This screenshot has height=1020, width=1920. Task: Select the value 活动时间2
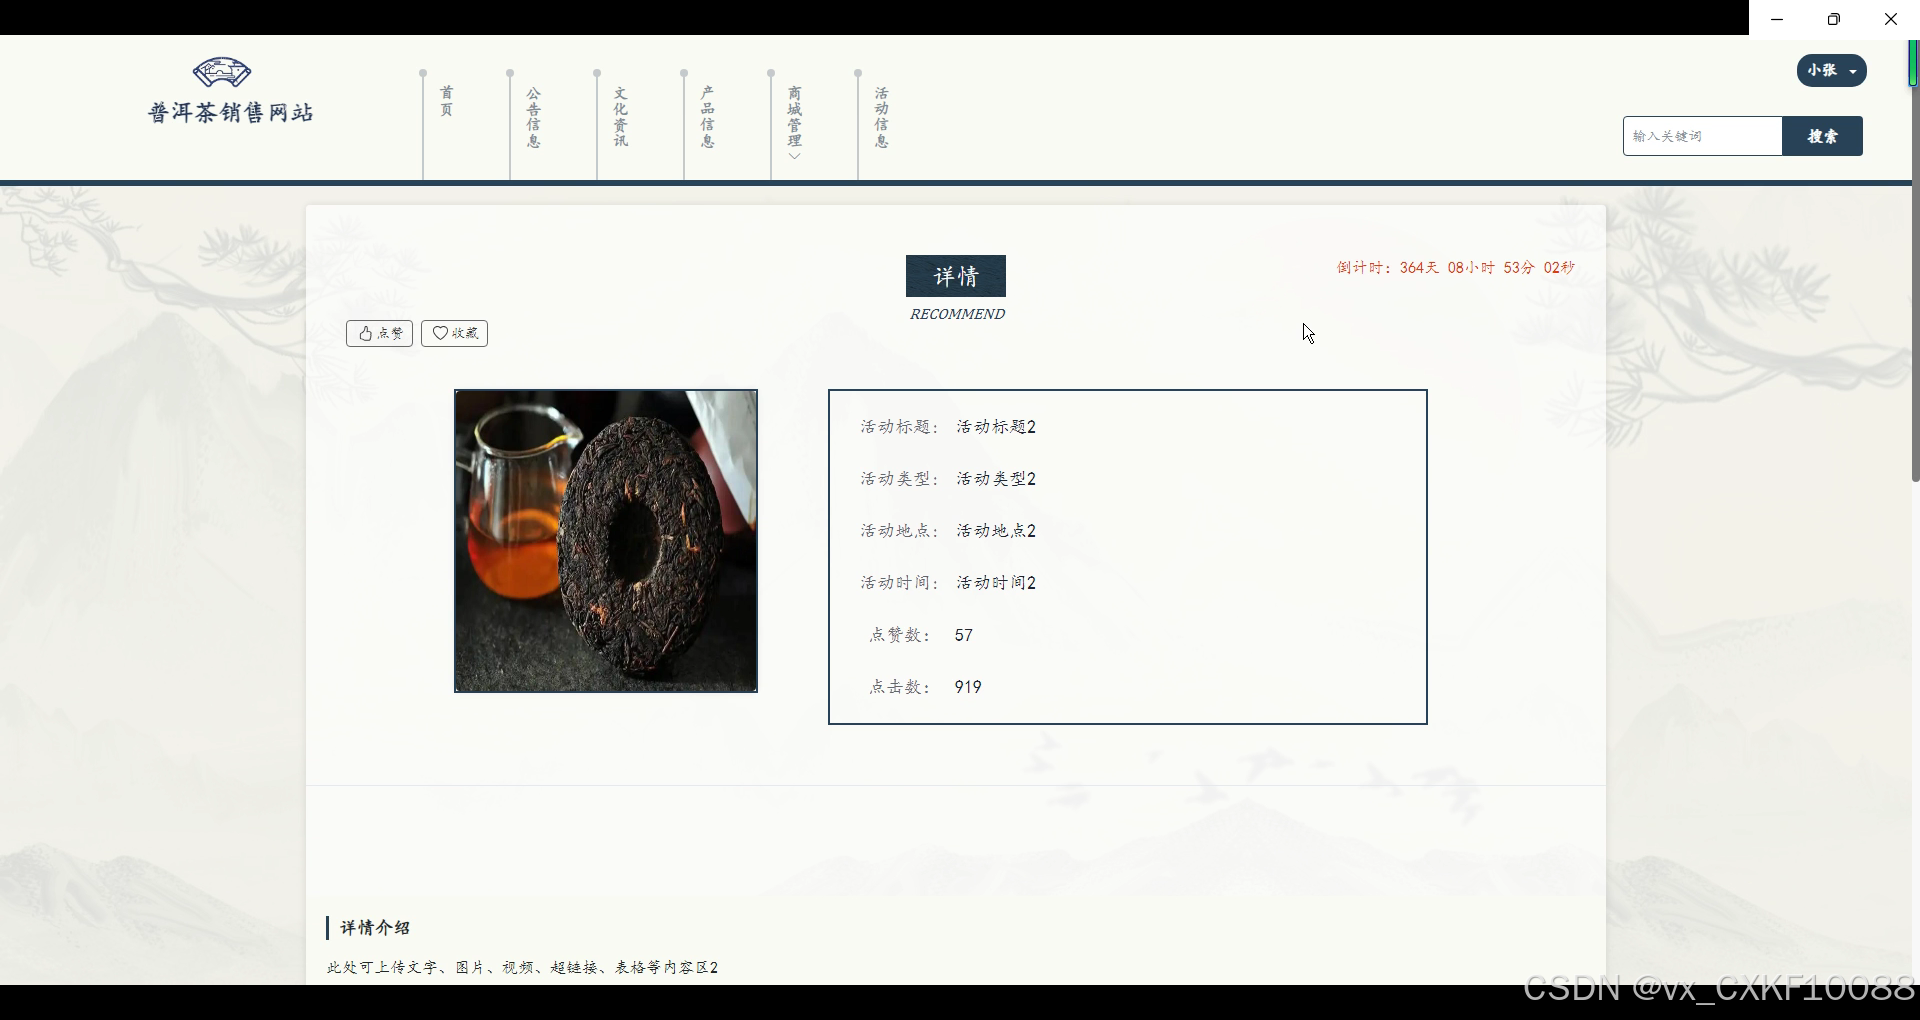pyautogui.click(x=996, y=583)
